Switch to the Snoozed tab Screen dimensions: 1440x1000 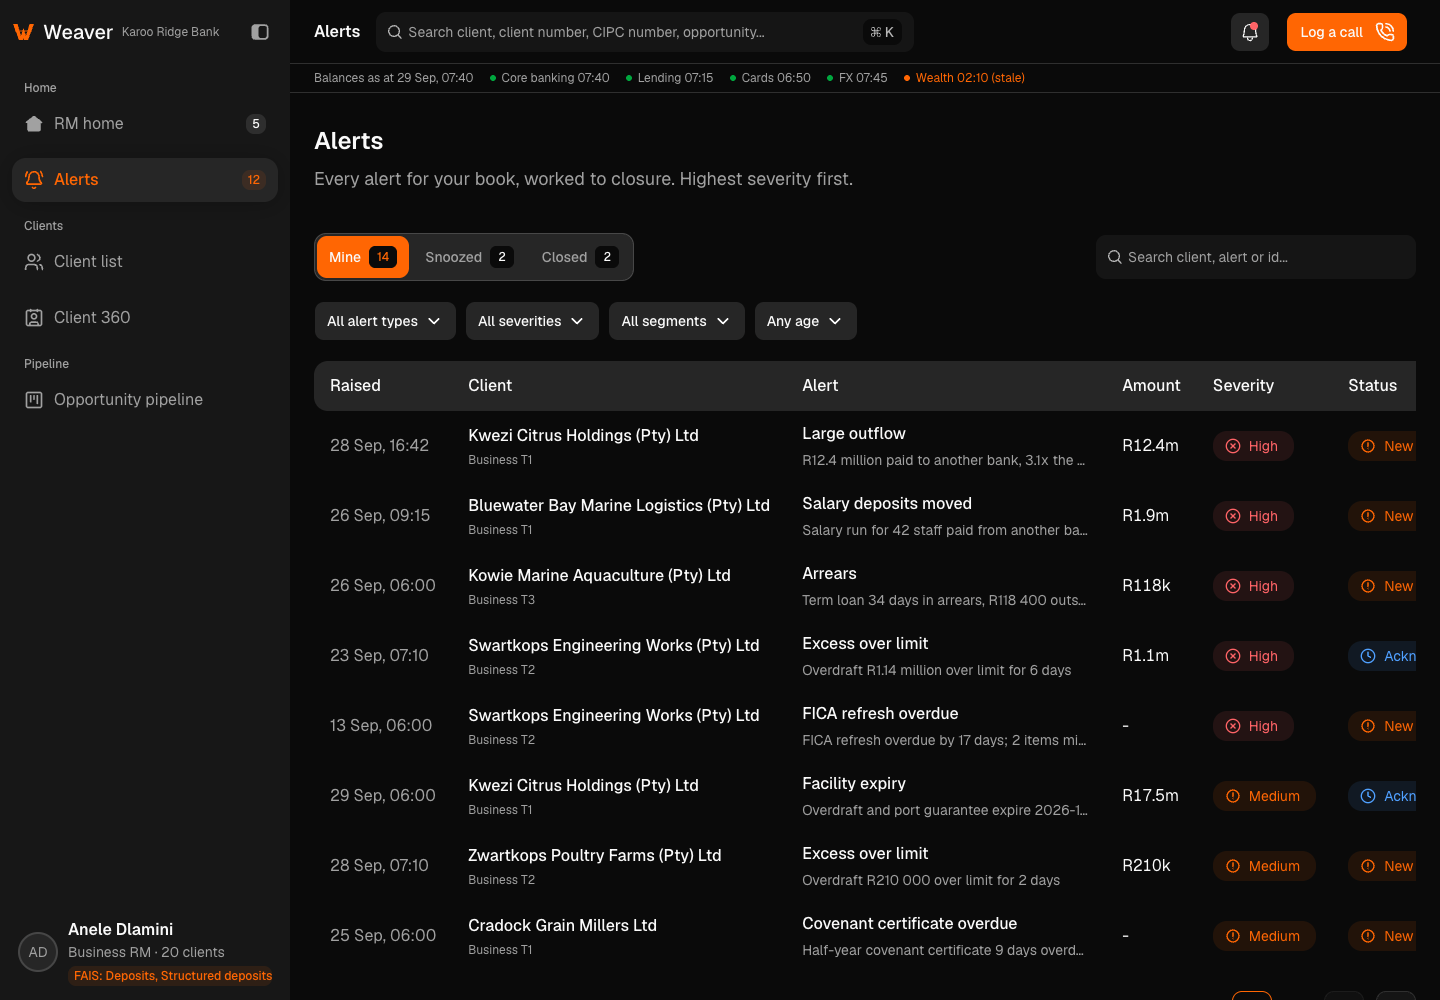pyautogui.click(x=469, y=257)
